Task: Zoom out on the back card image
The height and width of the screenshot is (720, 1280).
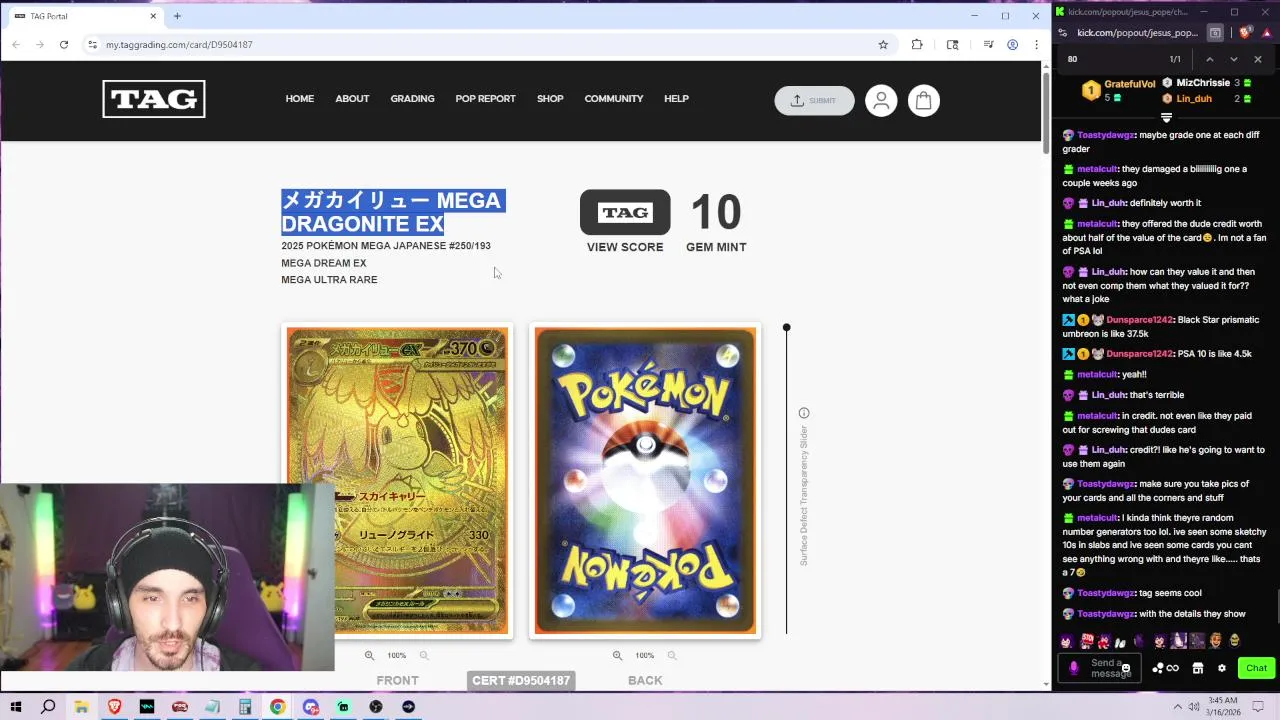Action: 672,655
